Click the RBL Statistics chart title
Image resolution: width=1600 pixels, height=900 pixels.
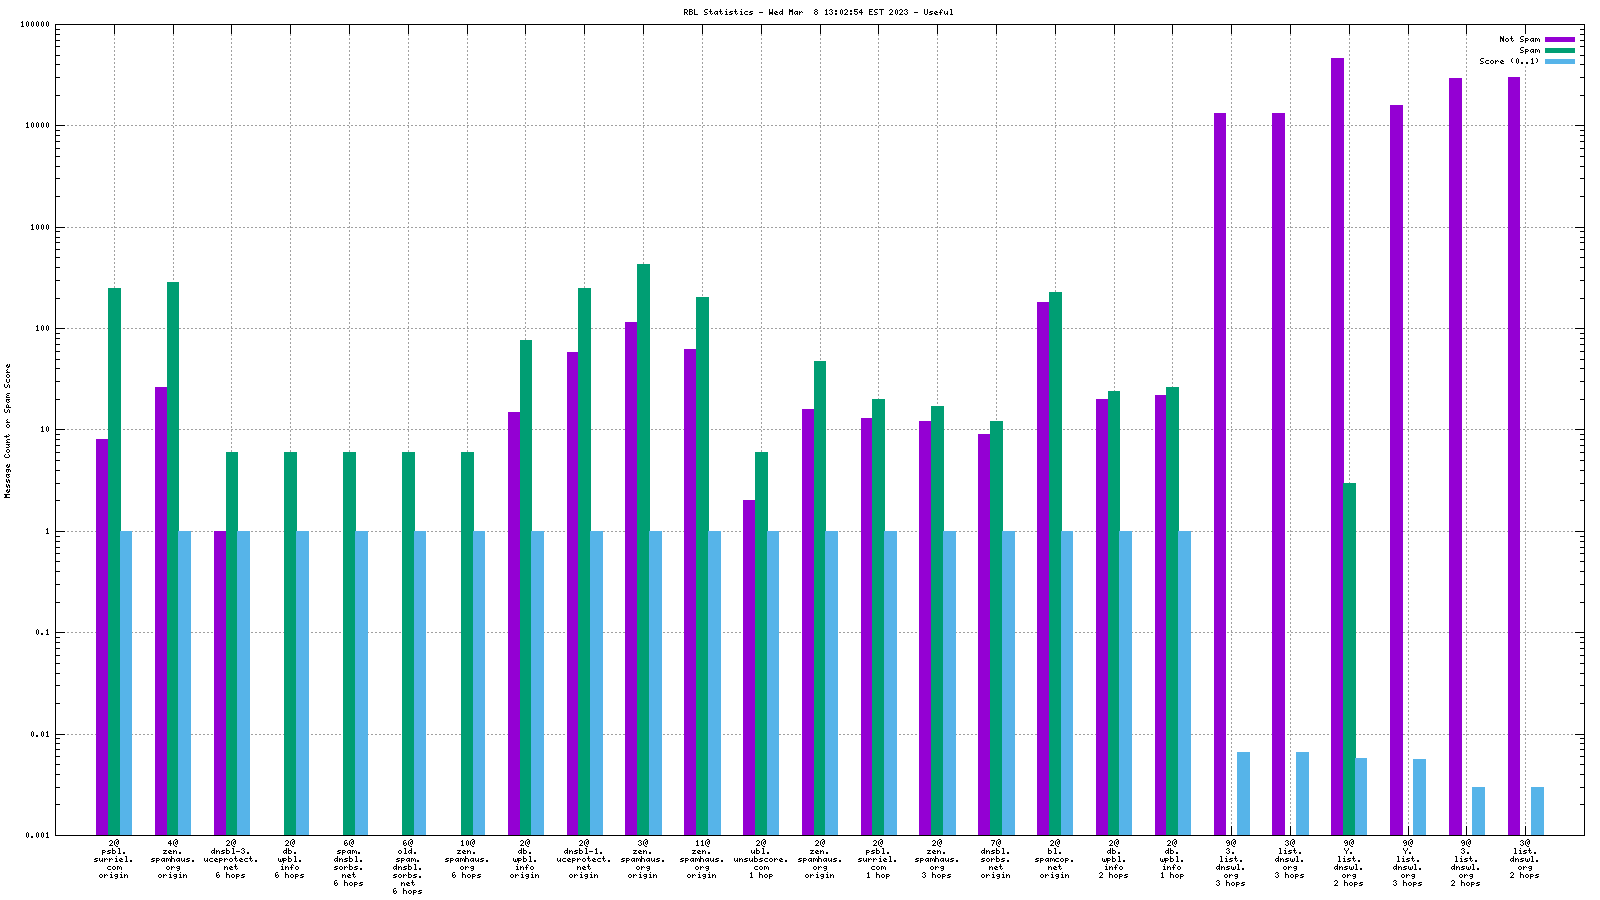[818, 12]
